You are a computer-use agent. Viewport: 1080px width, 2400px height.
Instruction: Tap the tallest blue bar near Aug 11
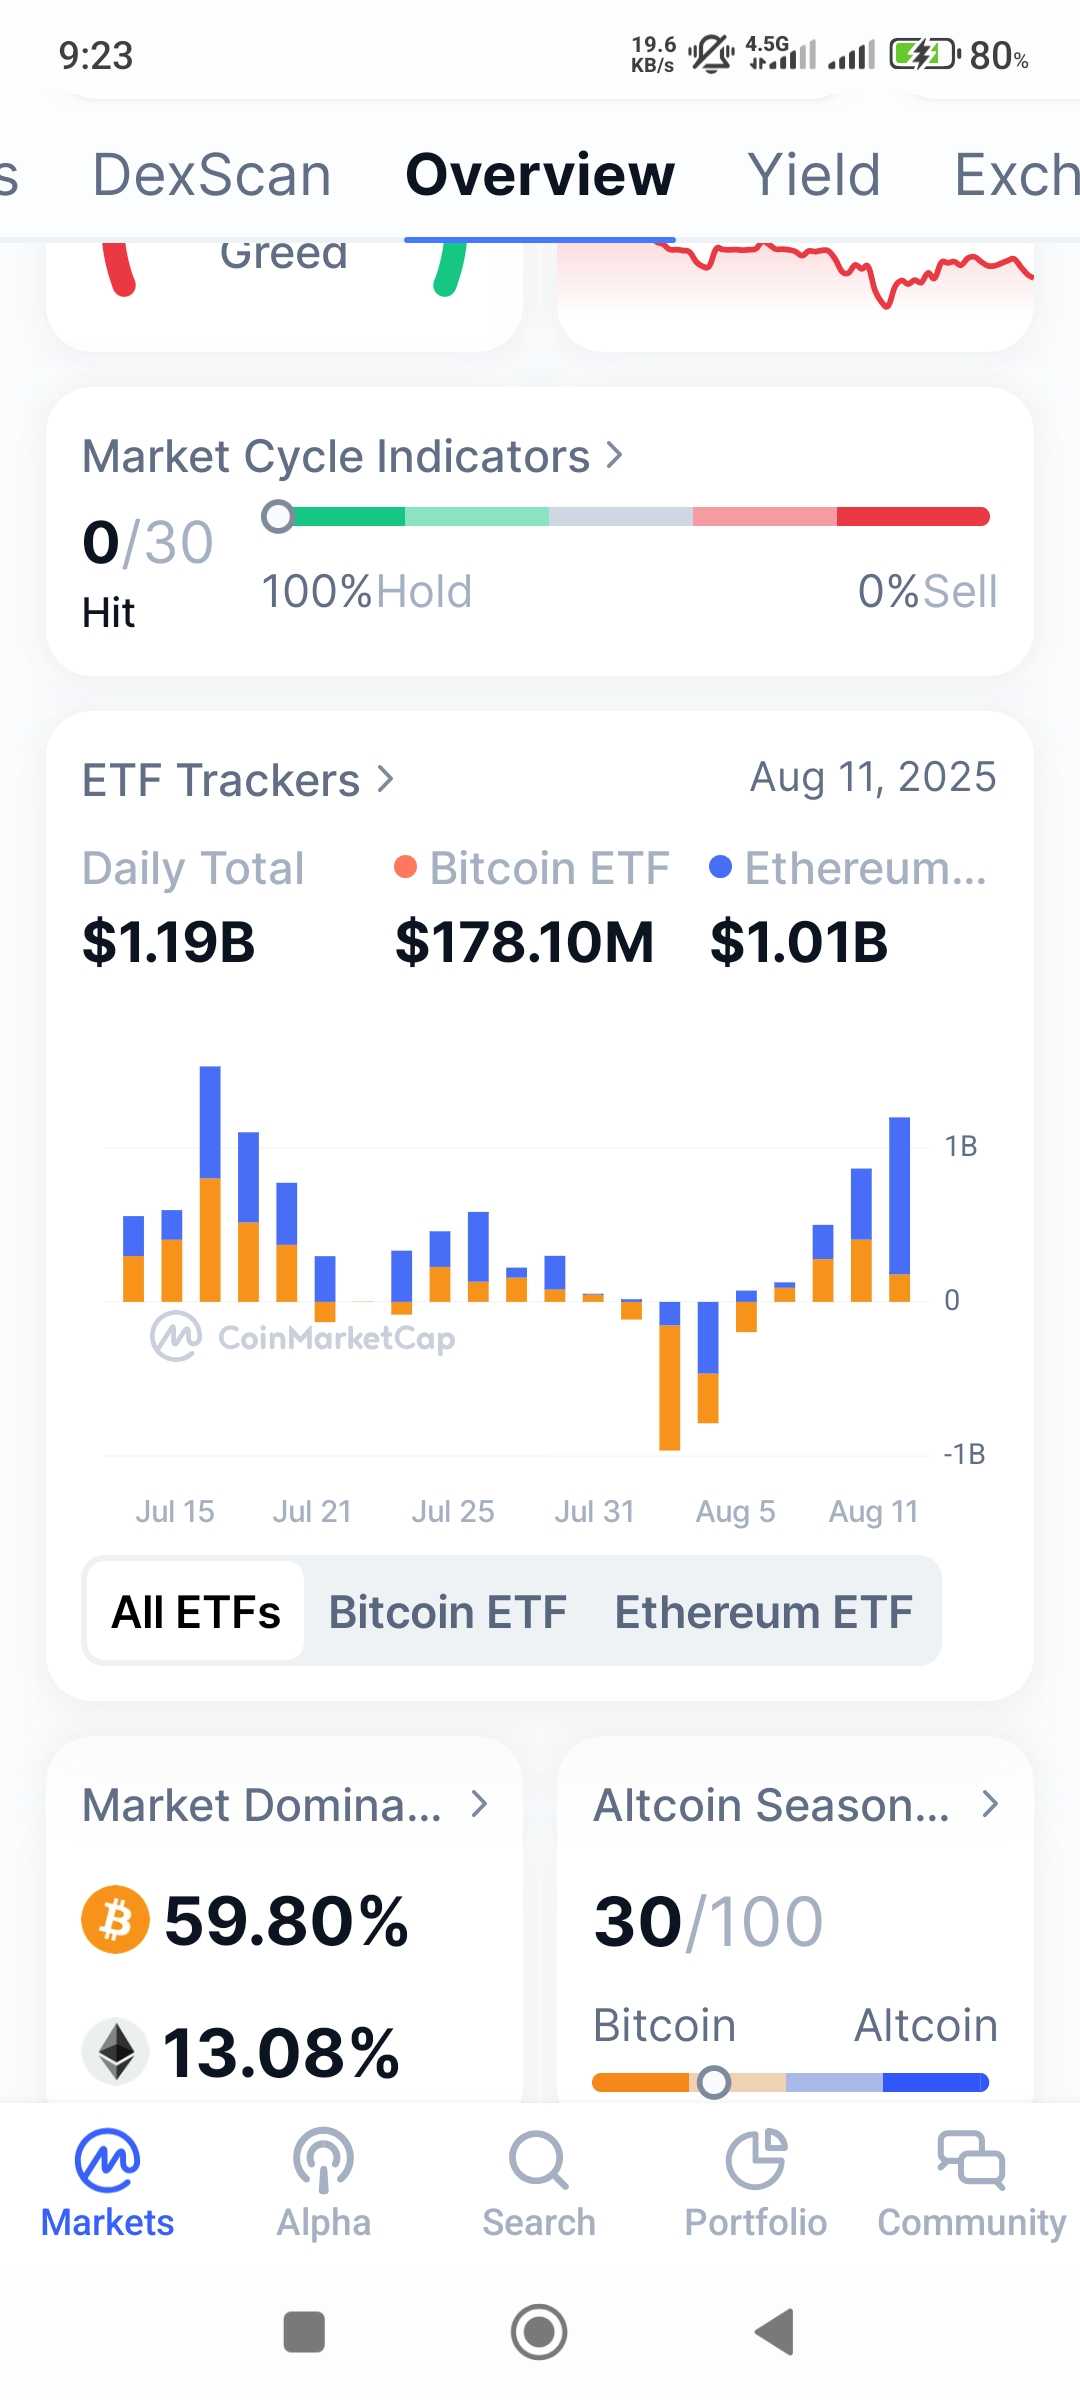point(899,1195)
